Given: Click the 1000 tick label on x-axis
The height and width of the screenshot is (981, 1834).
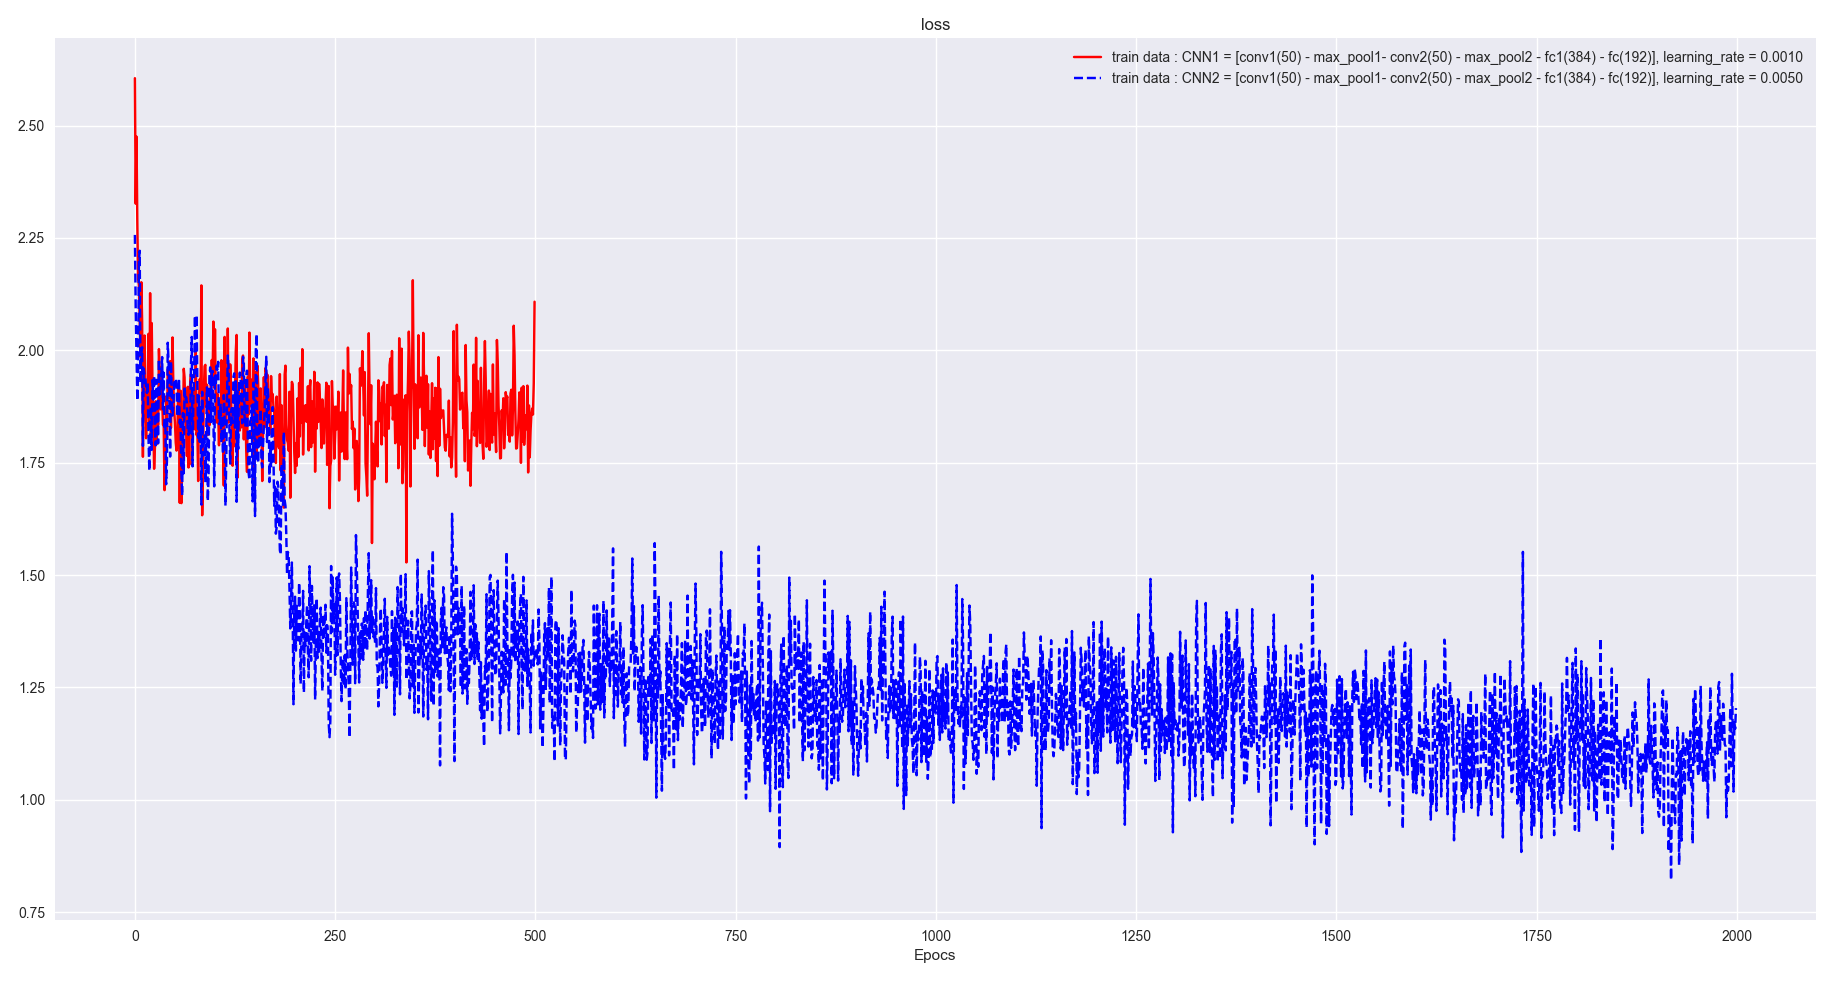Looking at the screenshot, I should coord(936,933).
